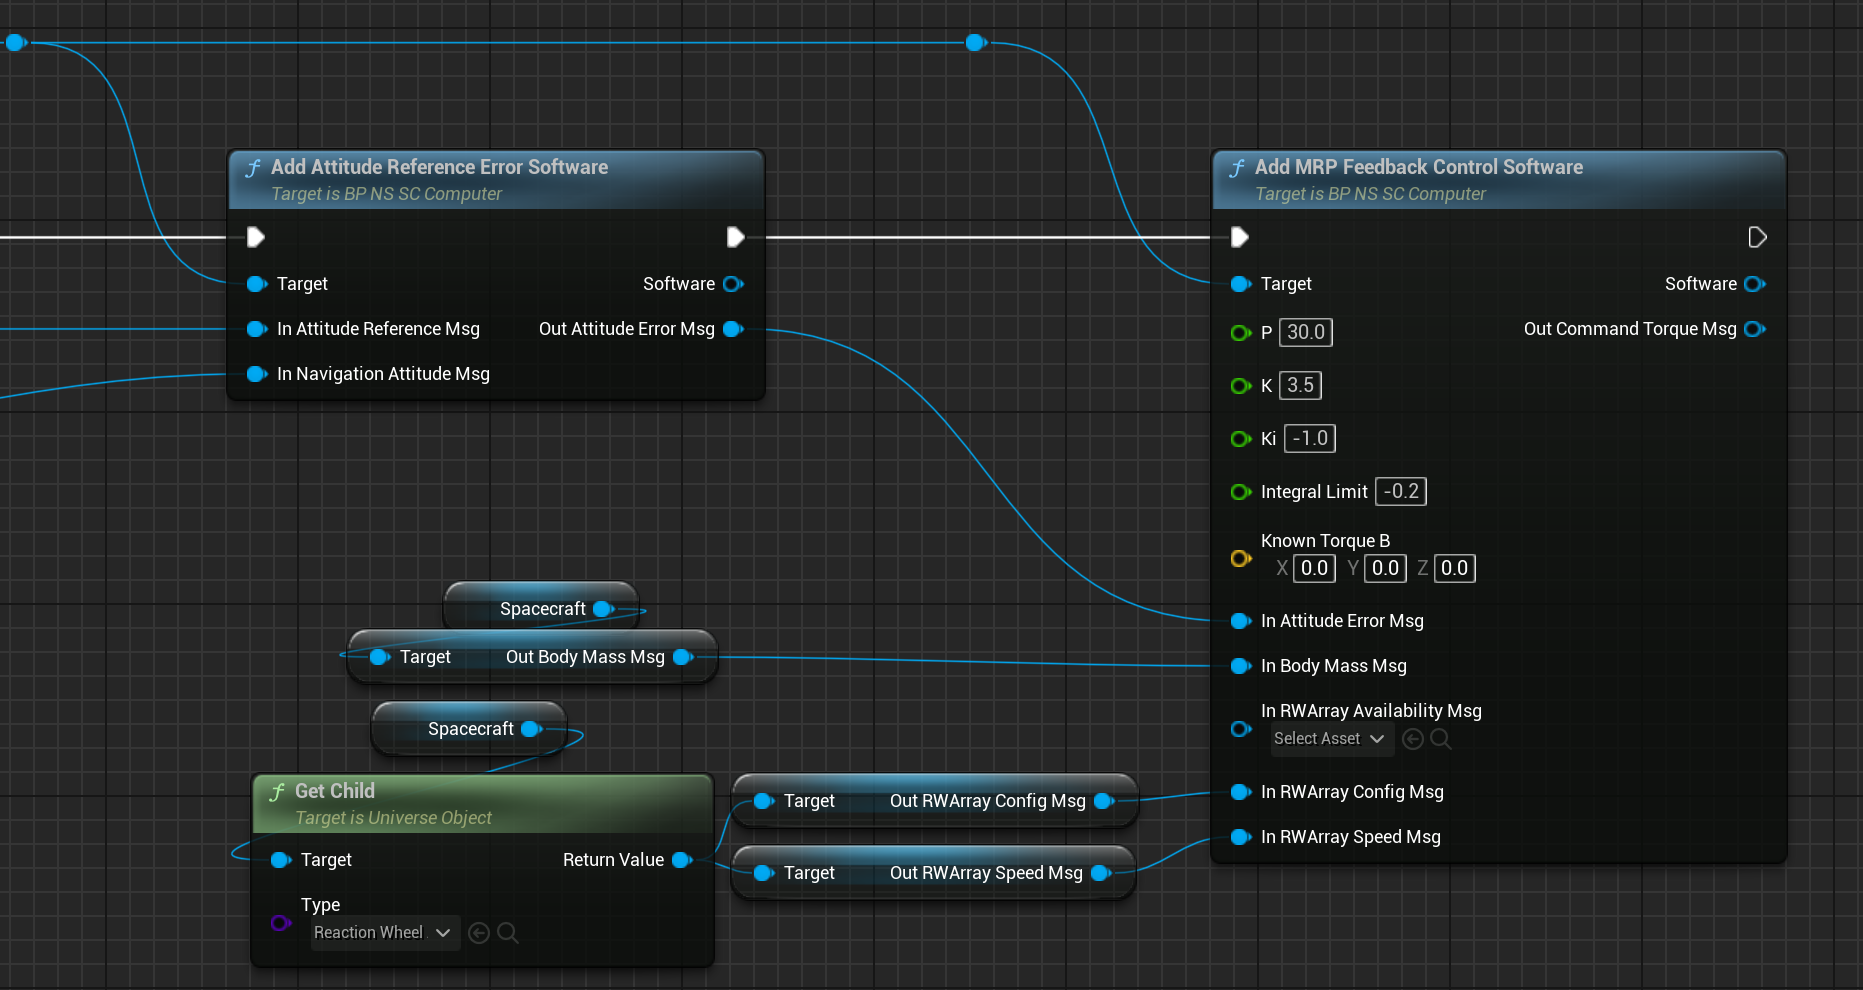Click the Out Command Torque Msg output pin
This screenshot has height=990, width=1863.
coord(1754,329)
